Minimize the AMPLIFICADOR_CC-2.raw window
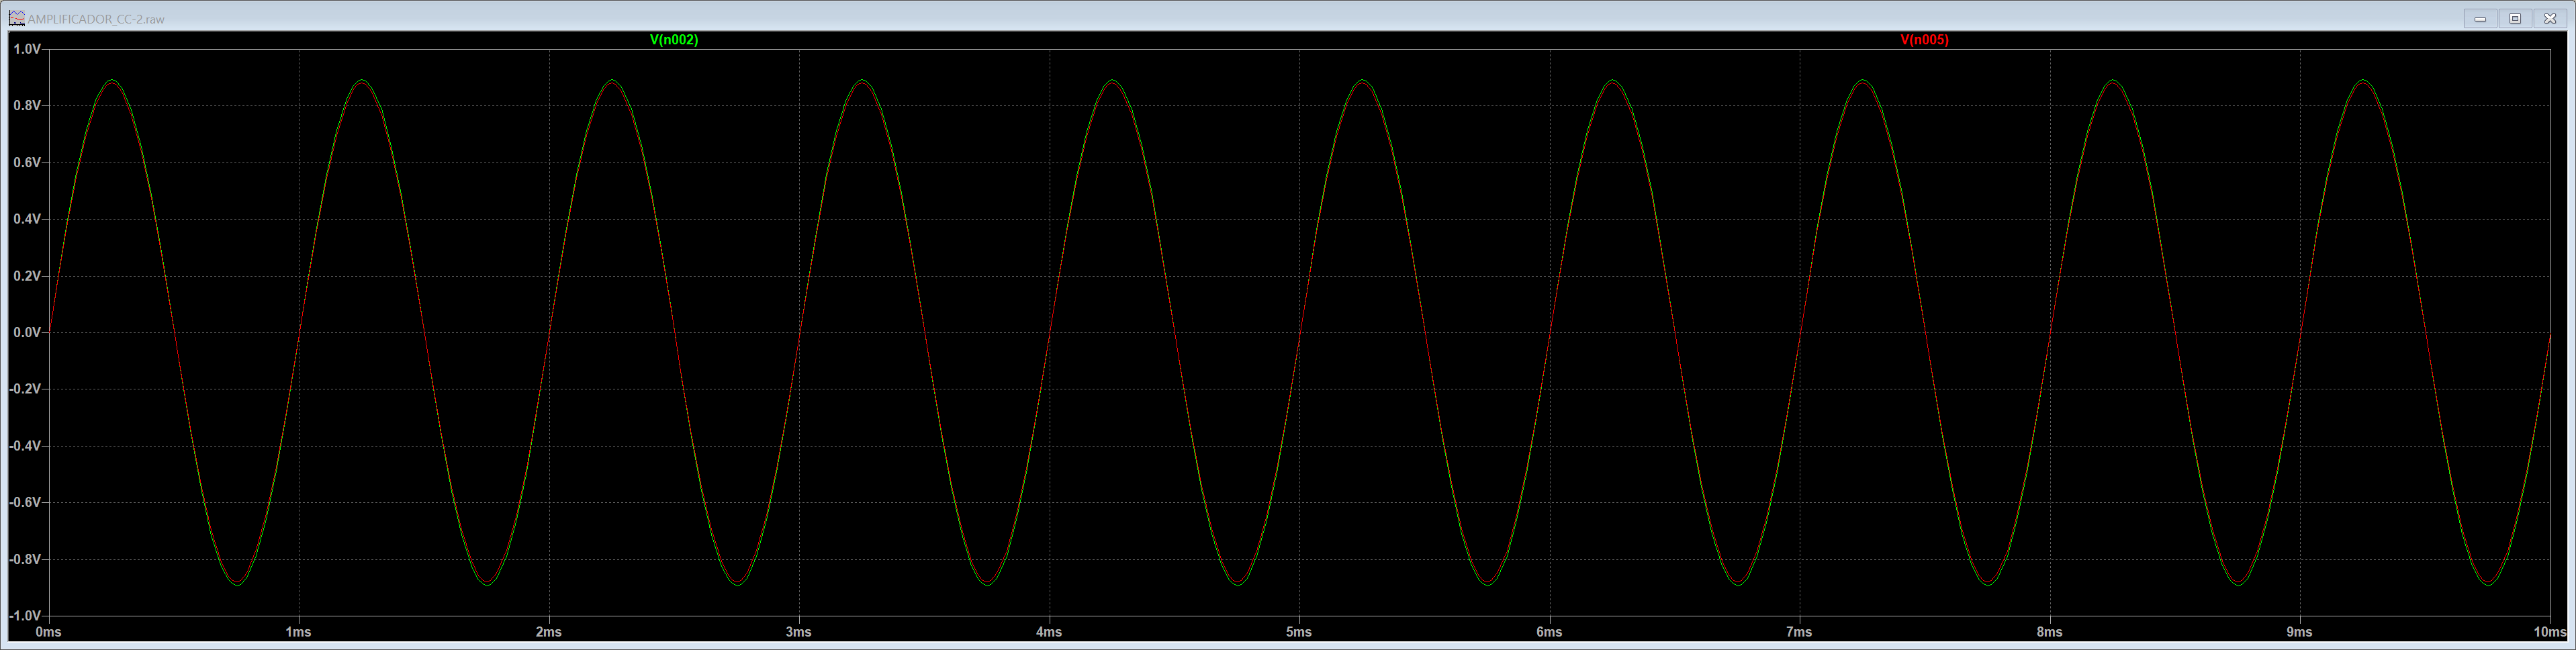The height and width of the screenshot is (650, 2576). point(2480,19)
